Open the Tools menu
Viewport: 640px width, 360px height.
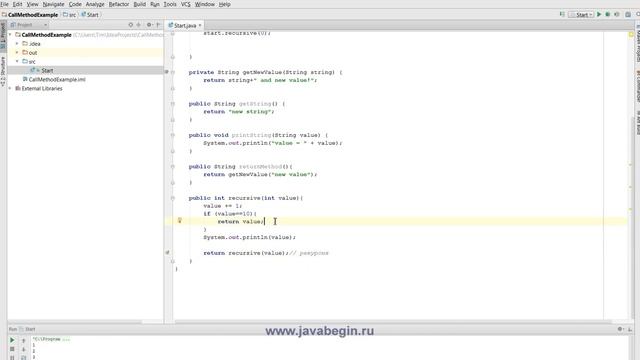click(170, 4)
